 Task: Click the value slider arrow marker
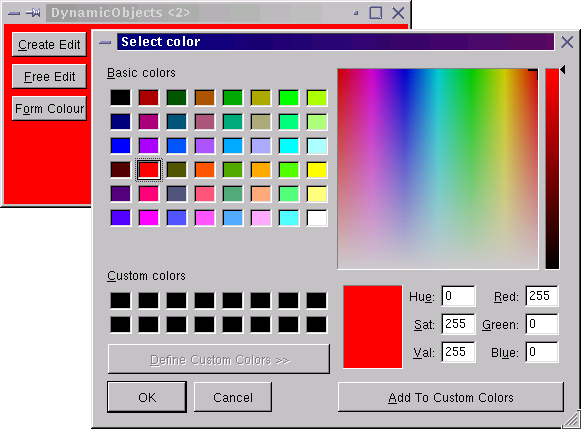(562, 69)
